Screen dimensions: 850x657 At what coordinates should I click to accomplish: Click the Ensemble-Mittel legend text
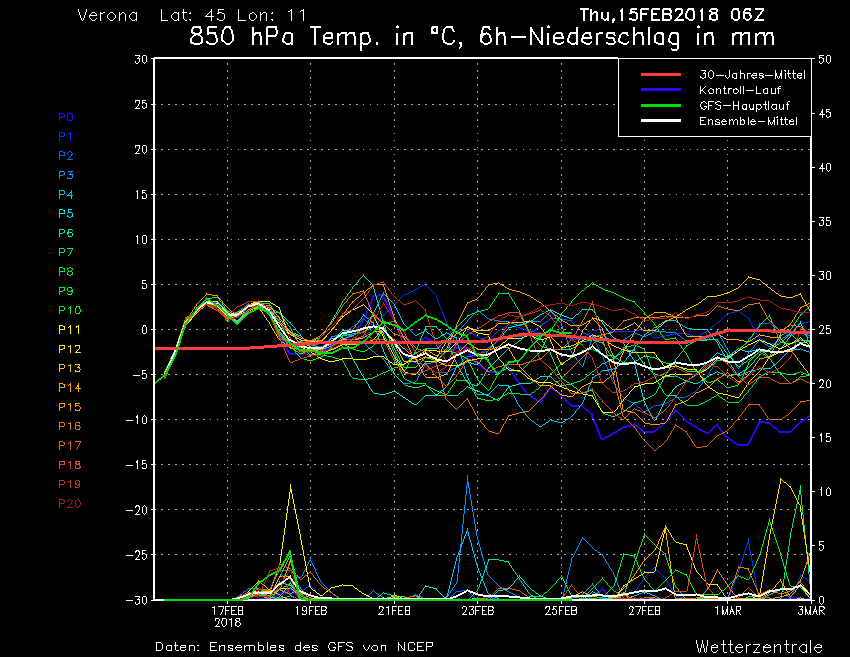coord(749,121)
